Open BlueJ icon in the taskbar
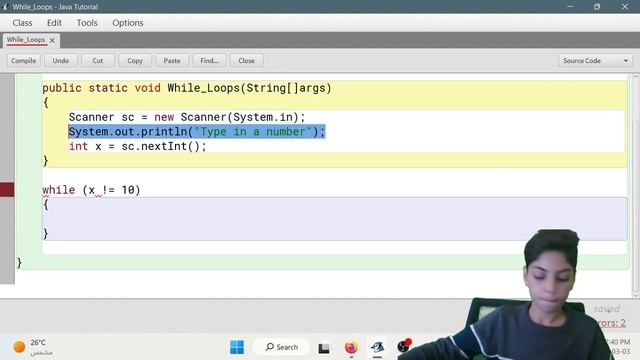 [x=378, y=347]
